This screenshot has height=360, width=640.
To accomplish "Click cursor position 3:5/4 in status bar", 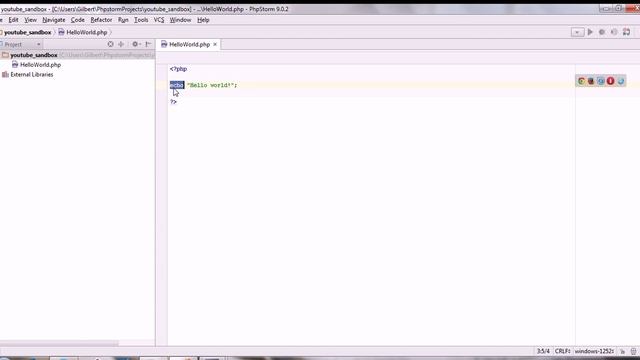I will [x=543, y=351].
